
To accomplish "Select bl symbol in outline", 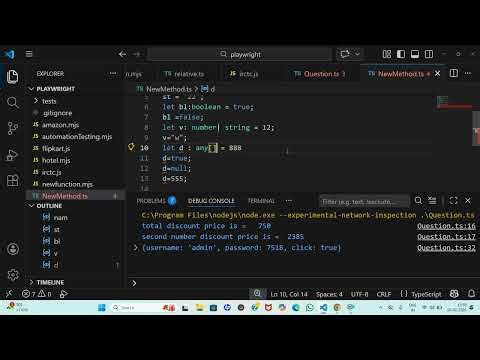I will (57, 241).
